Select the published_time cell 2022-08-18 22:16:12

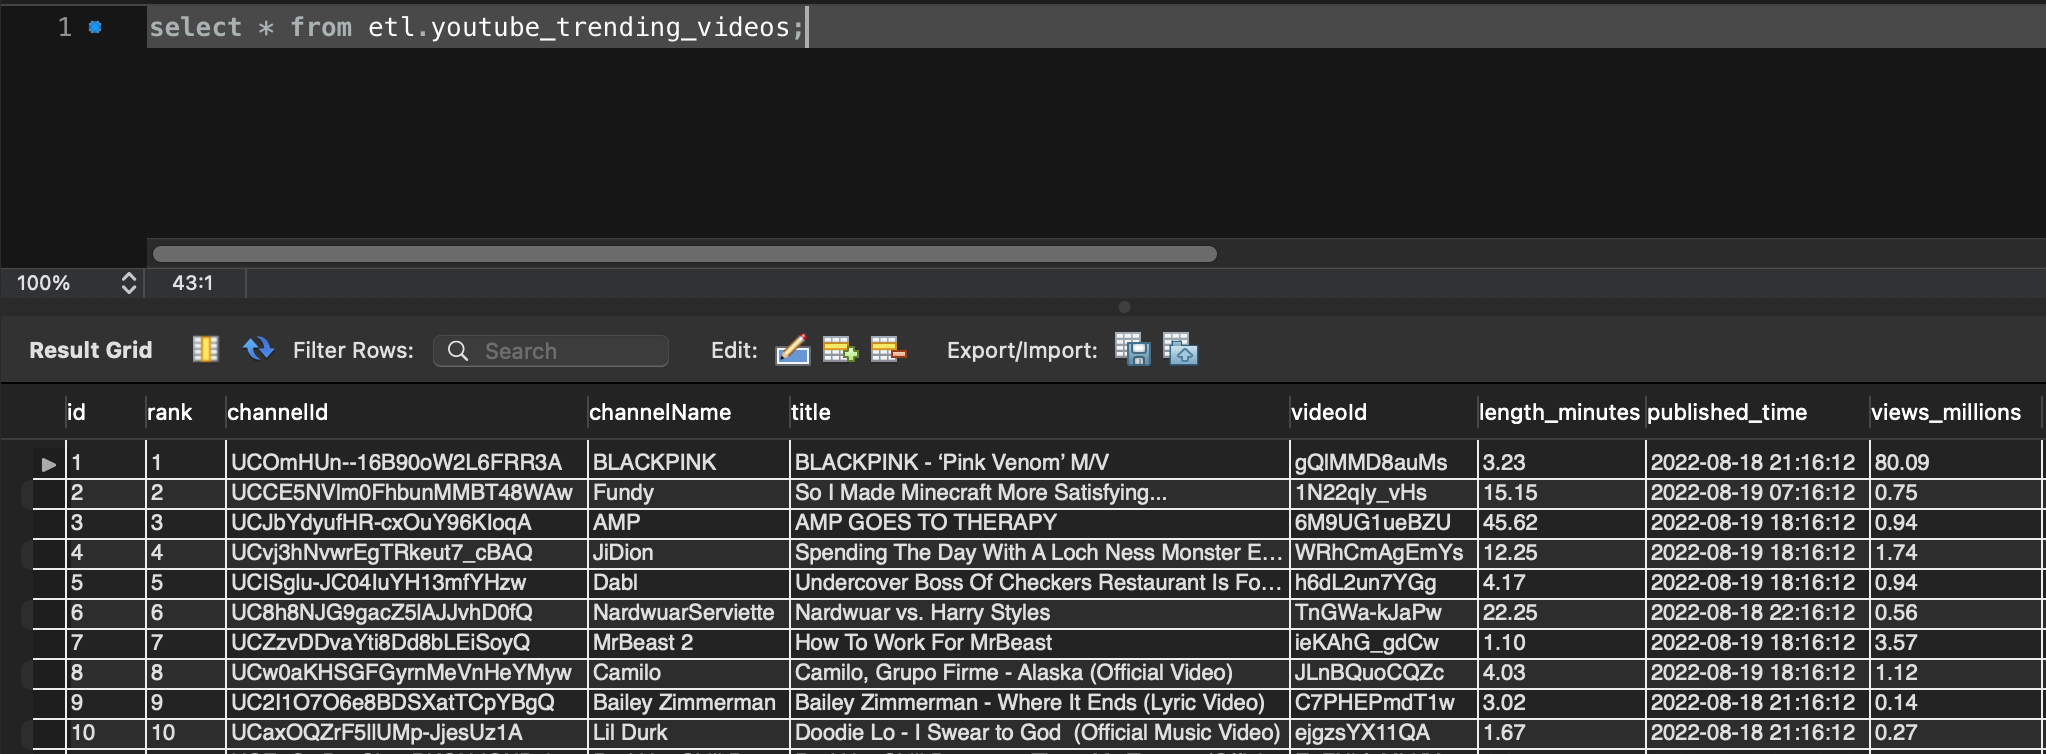pyautogui.click(x=1757, y=612)
